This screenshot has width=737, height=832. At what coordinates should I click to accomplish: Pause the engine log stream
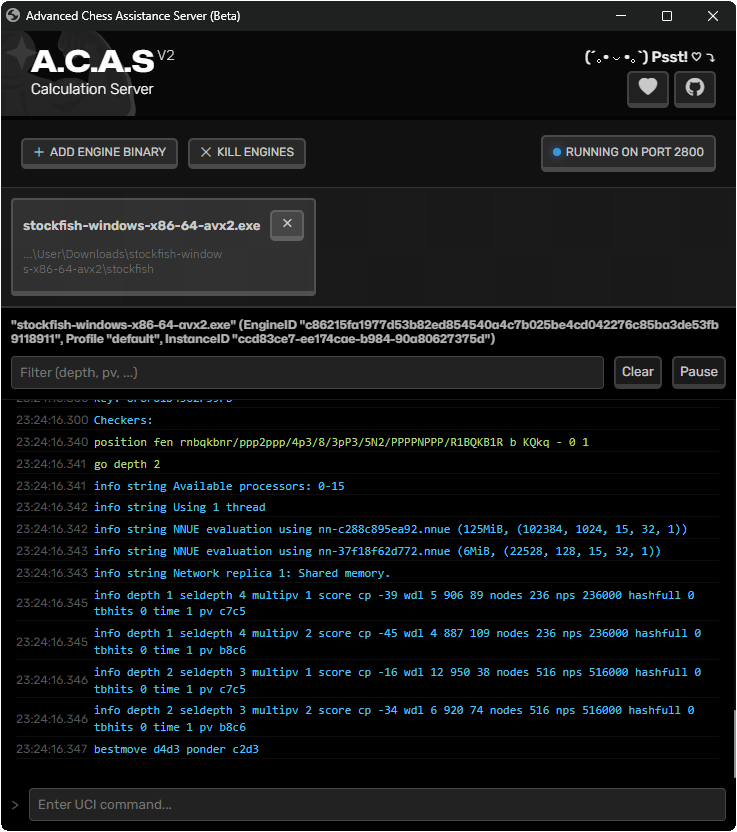[x=699, y=372]
